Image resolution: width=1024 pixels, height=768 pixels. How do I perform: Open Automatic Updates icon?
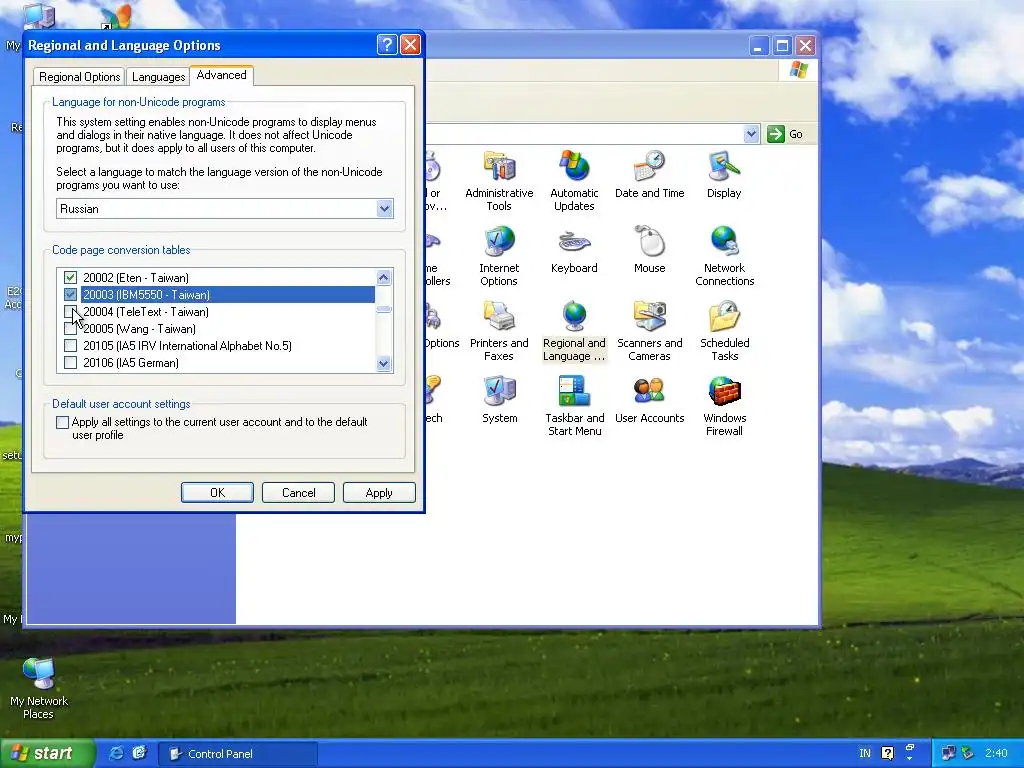coord(574,180)
